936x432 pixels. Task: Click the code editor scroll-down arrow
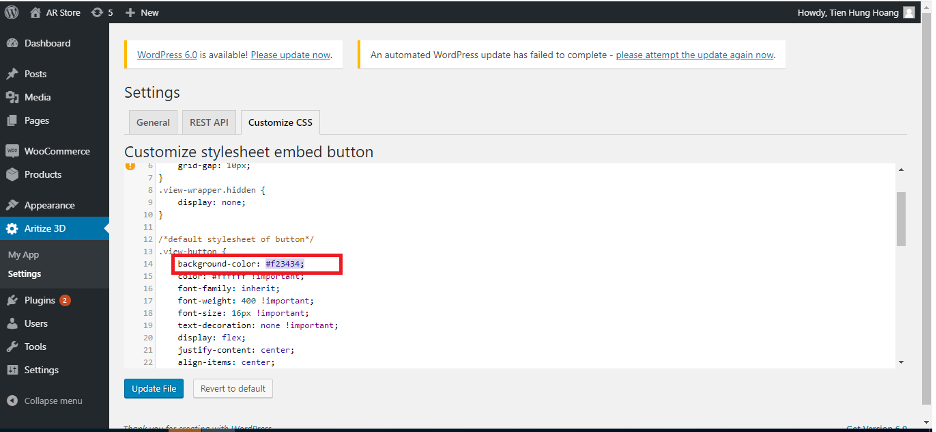(x=901, y=362)
